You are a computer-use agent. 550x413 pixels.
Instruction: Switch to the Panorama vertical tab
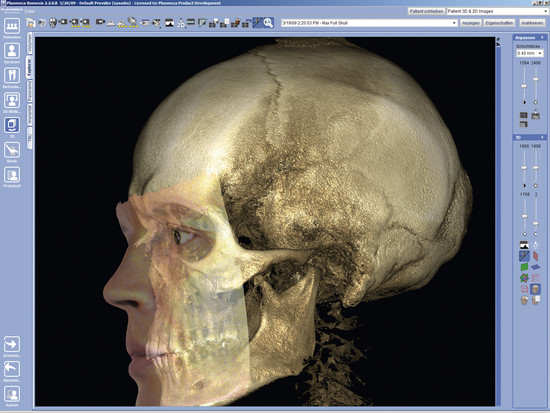(30, 92)
